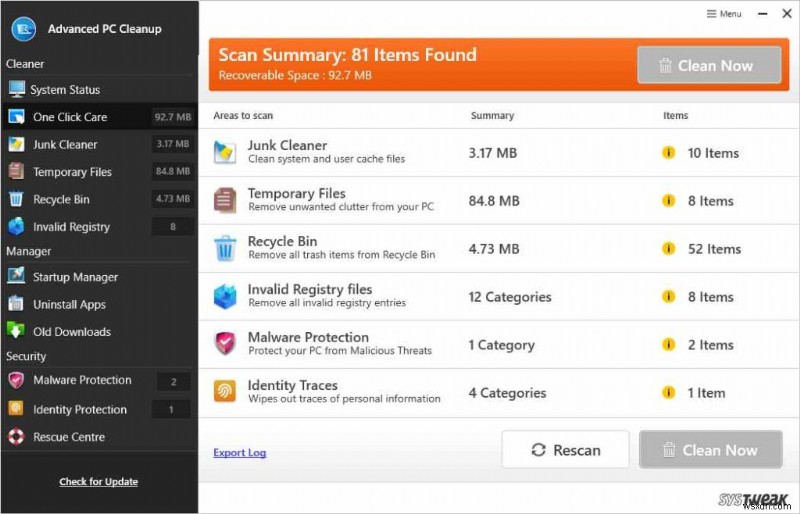
Task: Click 'Items' column header
Action: [x=676, y=115]
